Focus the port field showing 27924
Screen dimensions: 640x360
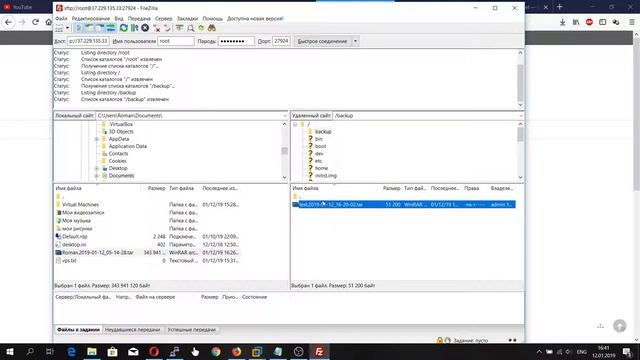coord(281,41)
